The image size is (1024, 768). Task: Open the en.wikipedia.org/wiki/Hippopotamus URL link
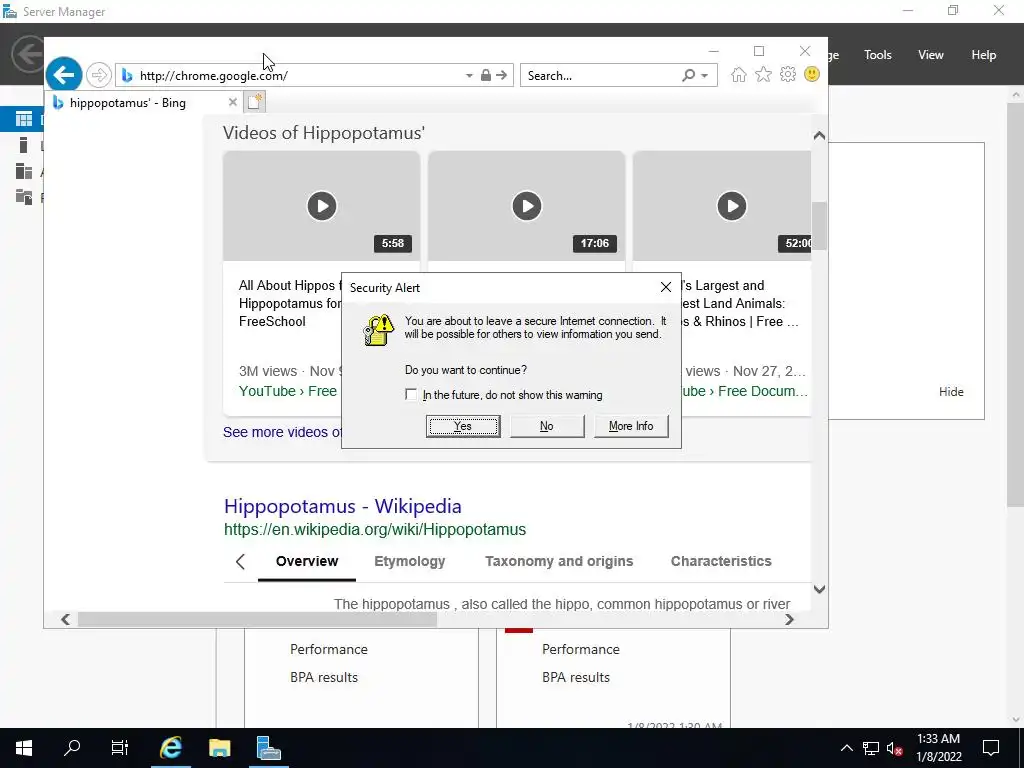[x=375, y=530]
